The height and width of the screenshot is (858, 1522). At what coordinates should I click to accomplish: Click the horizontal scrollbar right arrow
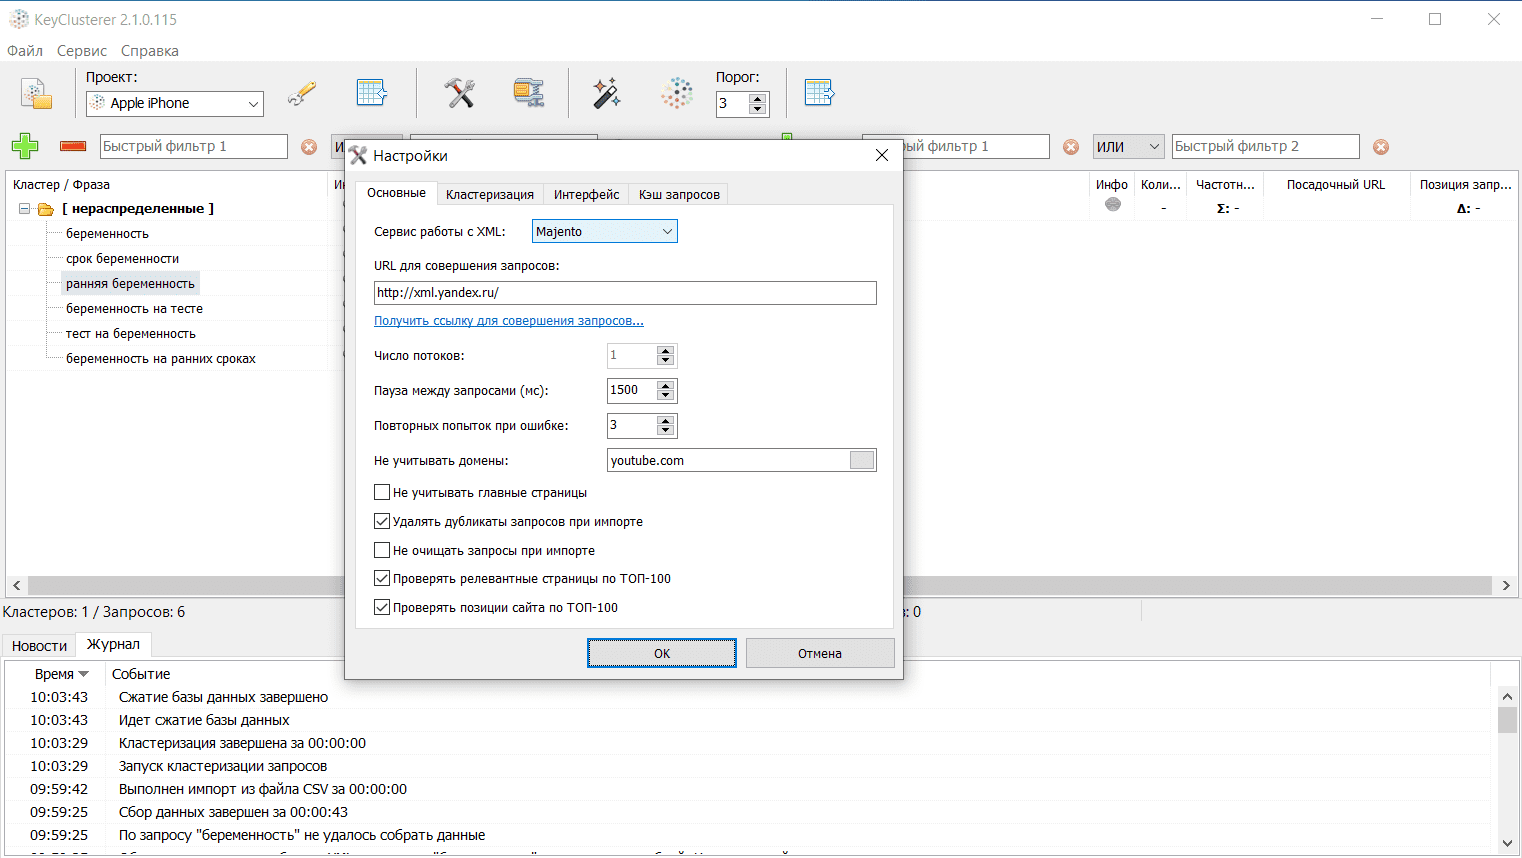pos(1506,585)
